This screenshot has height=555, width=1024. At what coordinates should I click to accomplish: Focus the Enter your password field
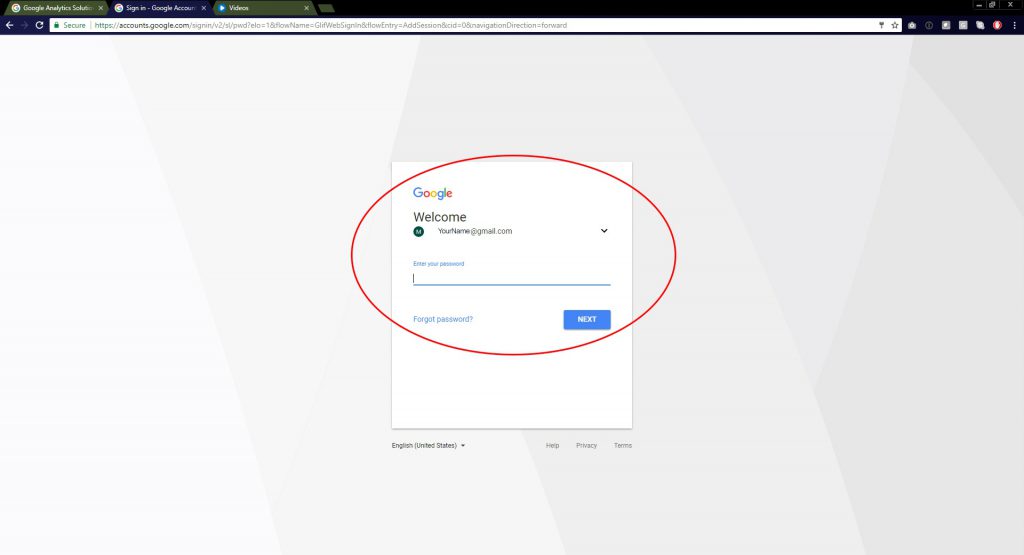click(511, 278)
